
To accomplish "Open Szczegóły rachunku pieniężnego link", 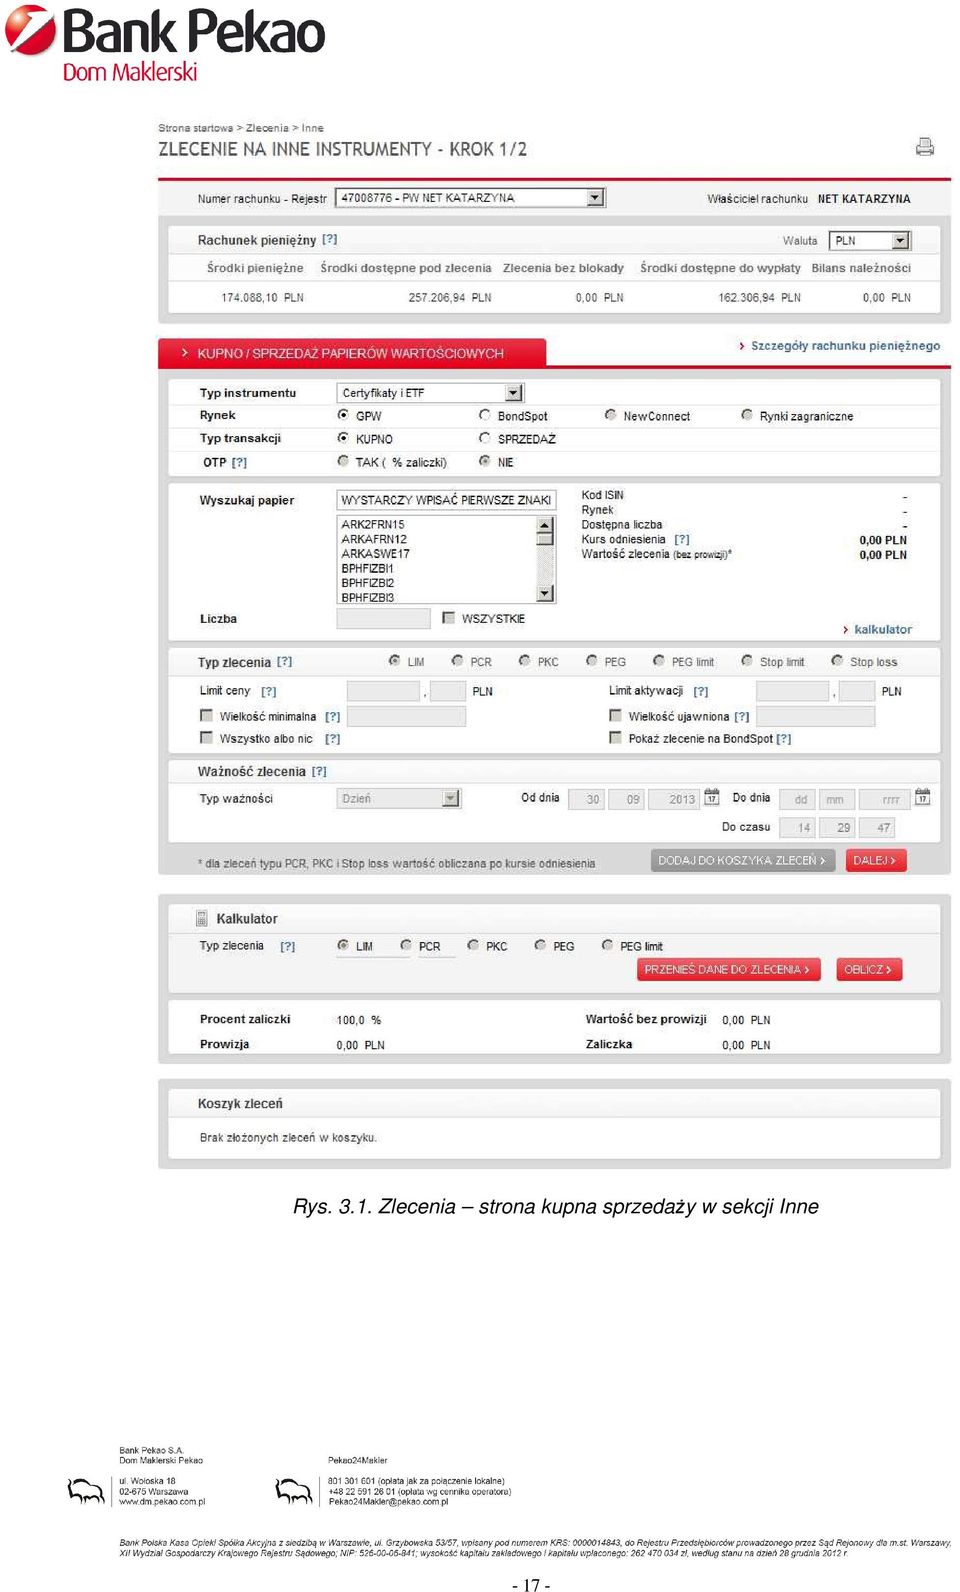I will coord(845,346).
